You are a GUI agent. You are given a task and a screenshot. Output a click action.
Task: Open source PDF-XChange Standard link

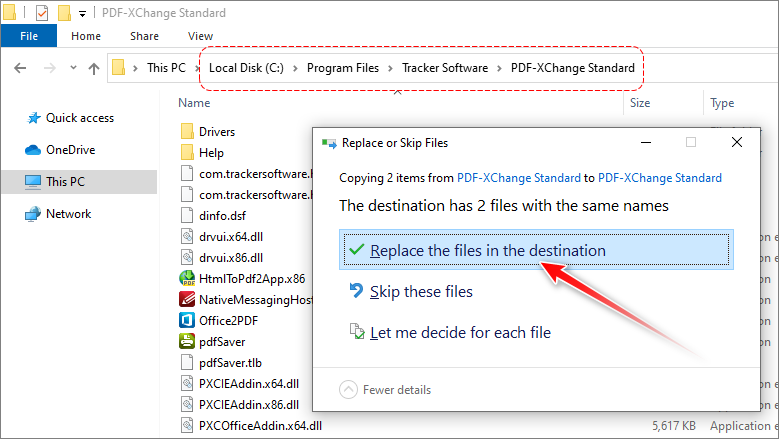[x=519, y=178]
